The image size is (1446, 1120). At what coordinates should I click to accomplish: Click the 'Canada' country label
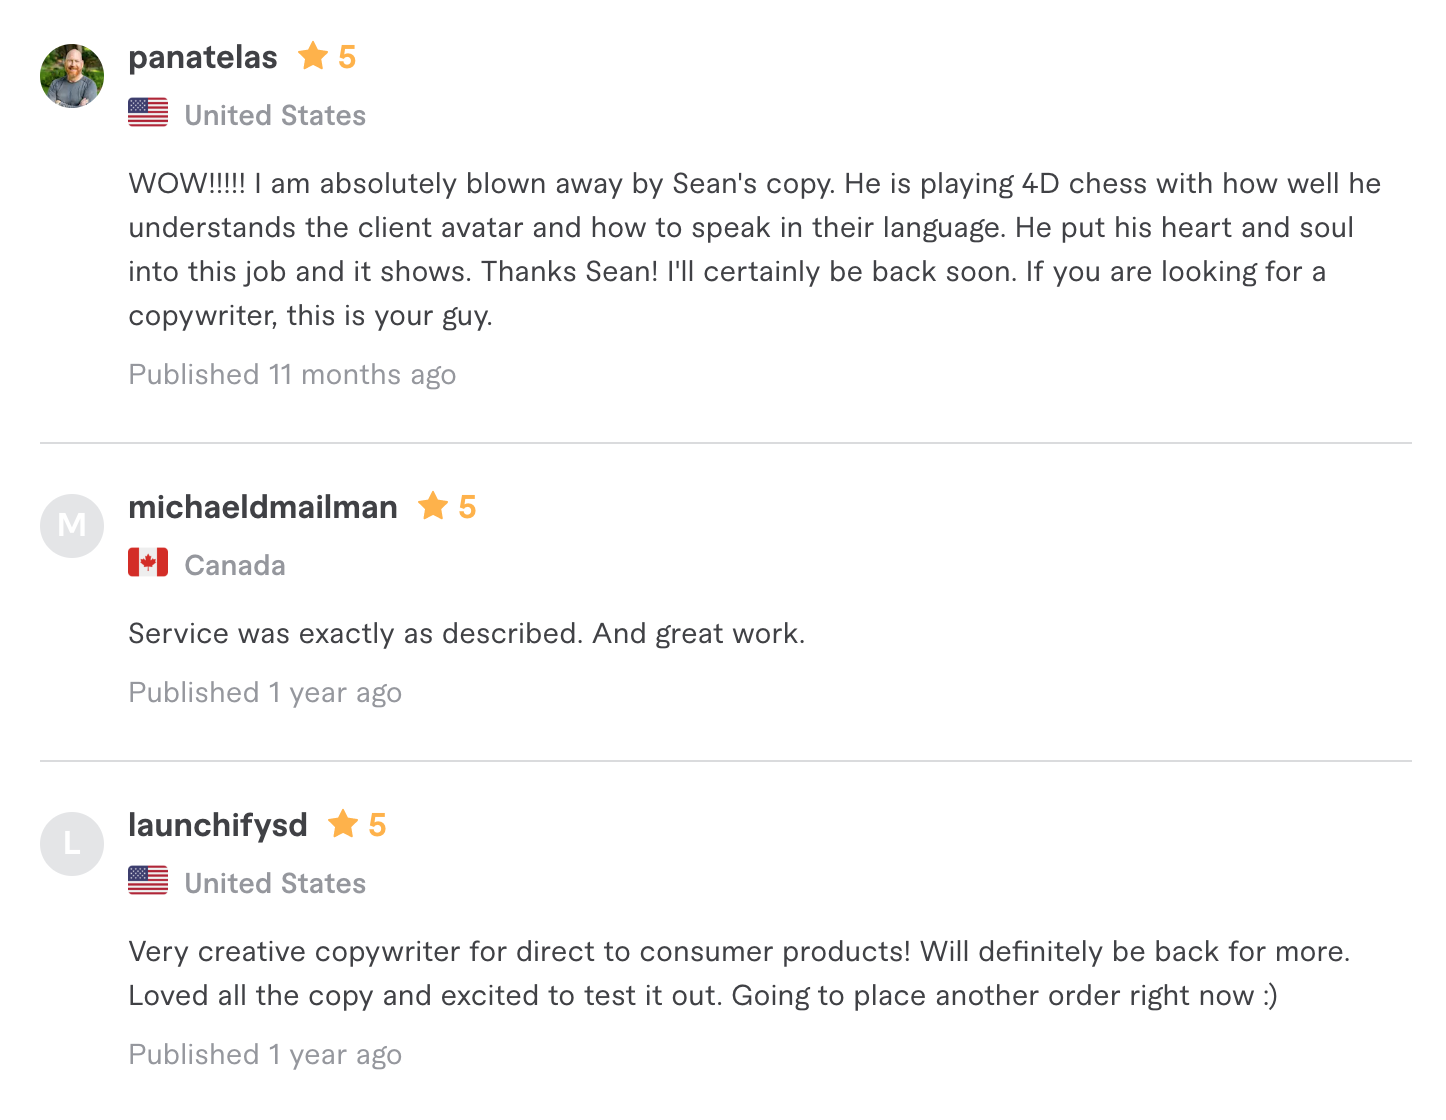[235, 566]
